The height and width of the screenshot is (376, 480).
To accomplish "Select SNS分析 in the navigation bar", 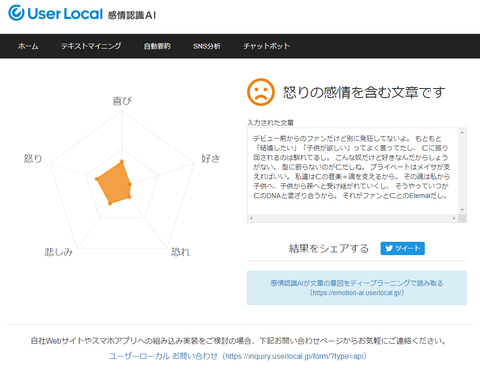I will [207, 46].
